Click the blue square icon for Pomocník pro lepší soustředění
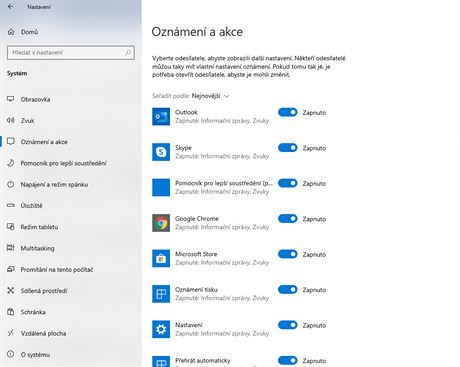The image size is (460, 367). click(x=161, y=187)
